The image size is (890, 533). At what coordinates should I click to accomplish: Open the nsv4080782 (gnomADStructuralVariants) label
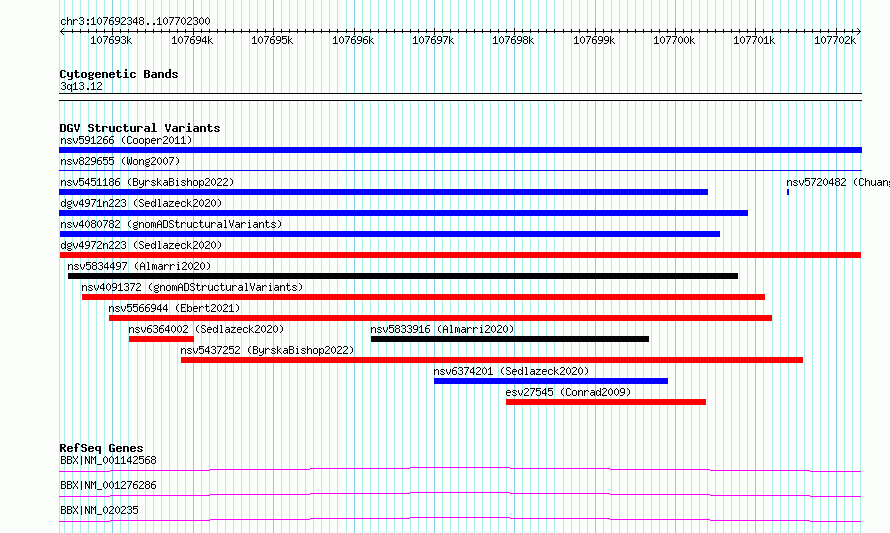point(171,224)
